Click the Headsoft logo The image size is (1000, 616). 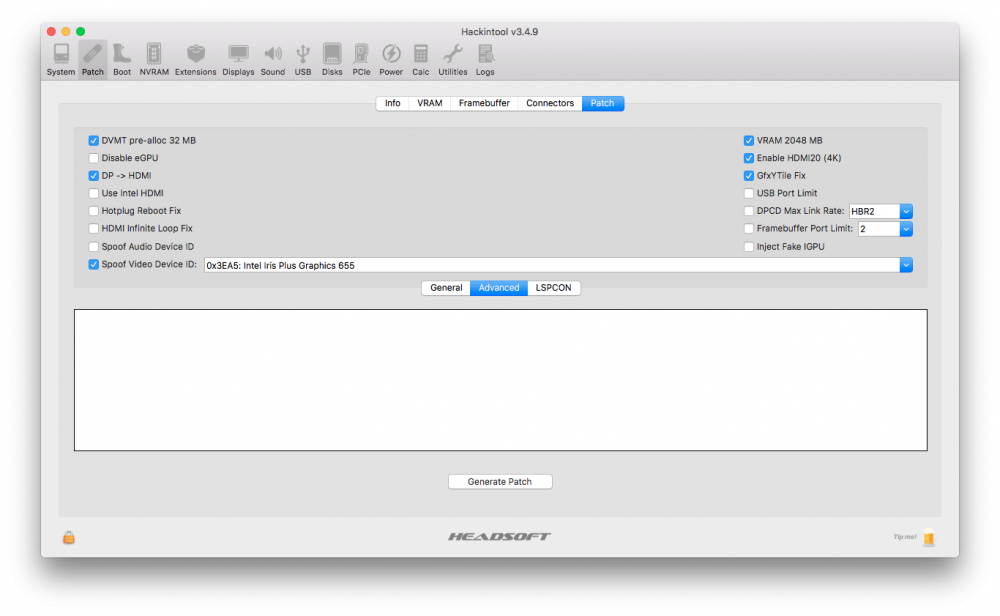point(499,536)
